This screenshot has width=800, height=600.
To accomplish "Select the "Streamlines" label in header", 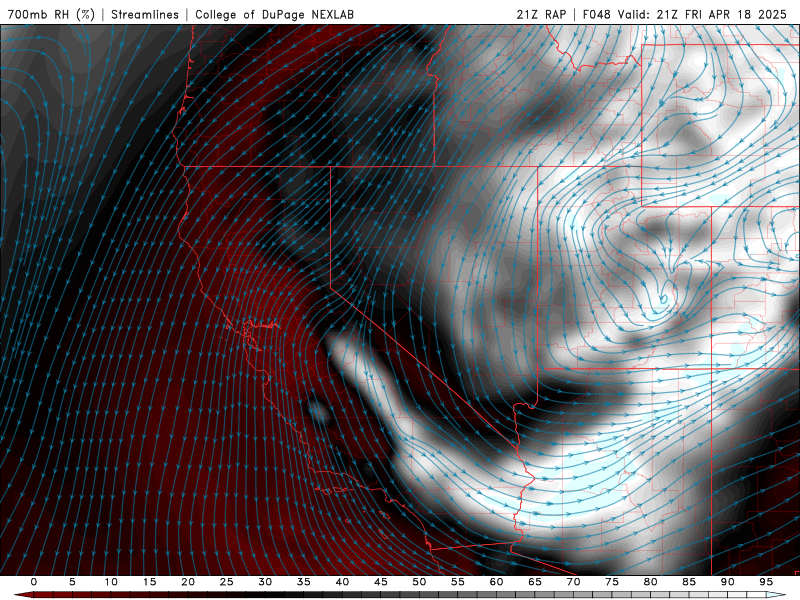I will click(145, 14).
